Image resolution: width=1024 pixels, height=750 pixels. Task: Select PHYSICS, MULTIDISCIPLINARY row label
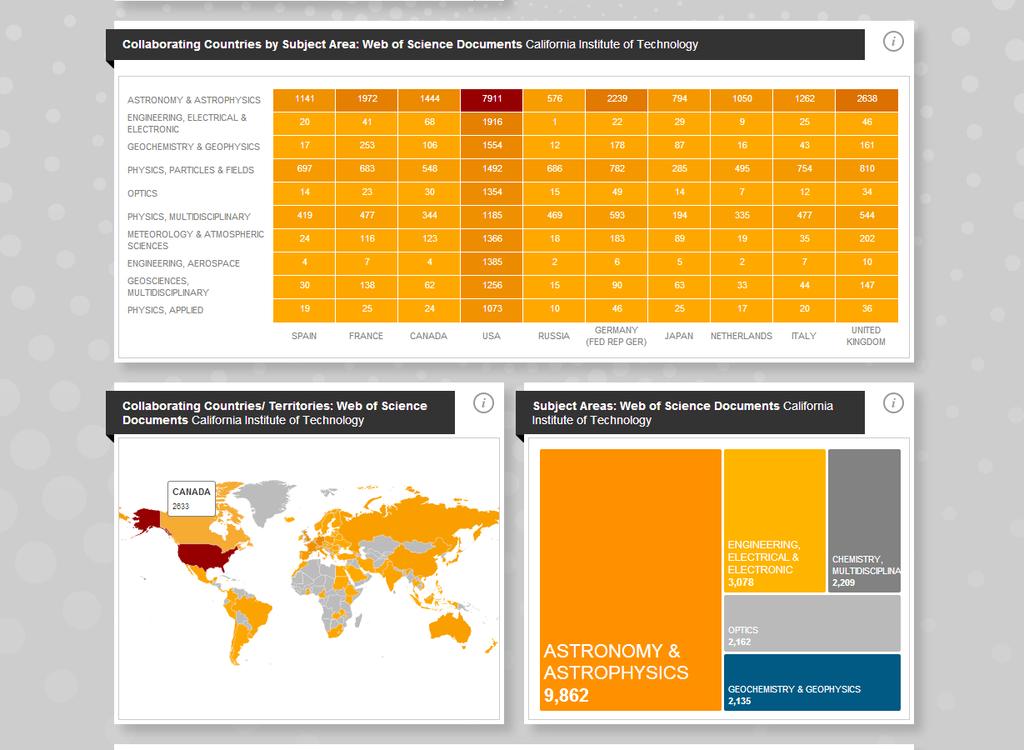(x=189, y=217)
